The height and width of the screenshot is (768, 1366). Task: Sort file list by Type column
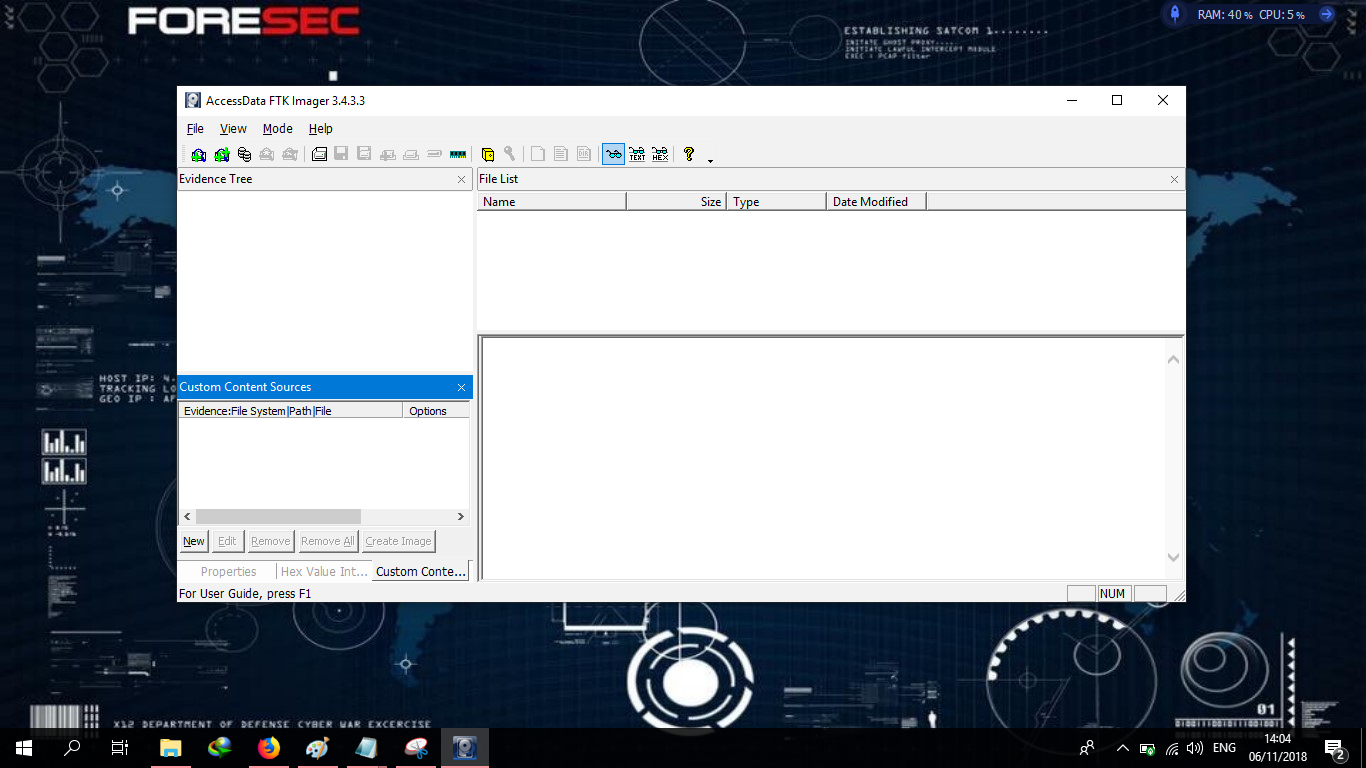pos(776,202)
